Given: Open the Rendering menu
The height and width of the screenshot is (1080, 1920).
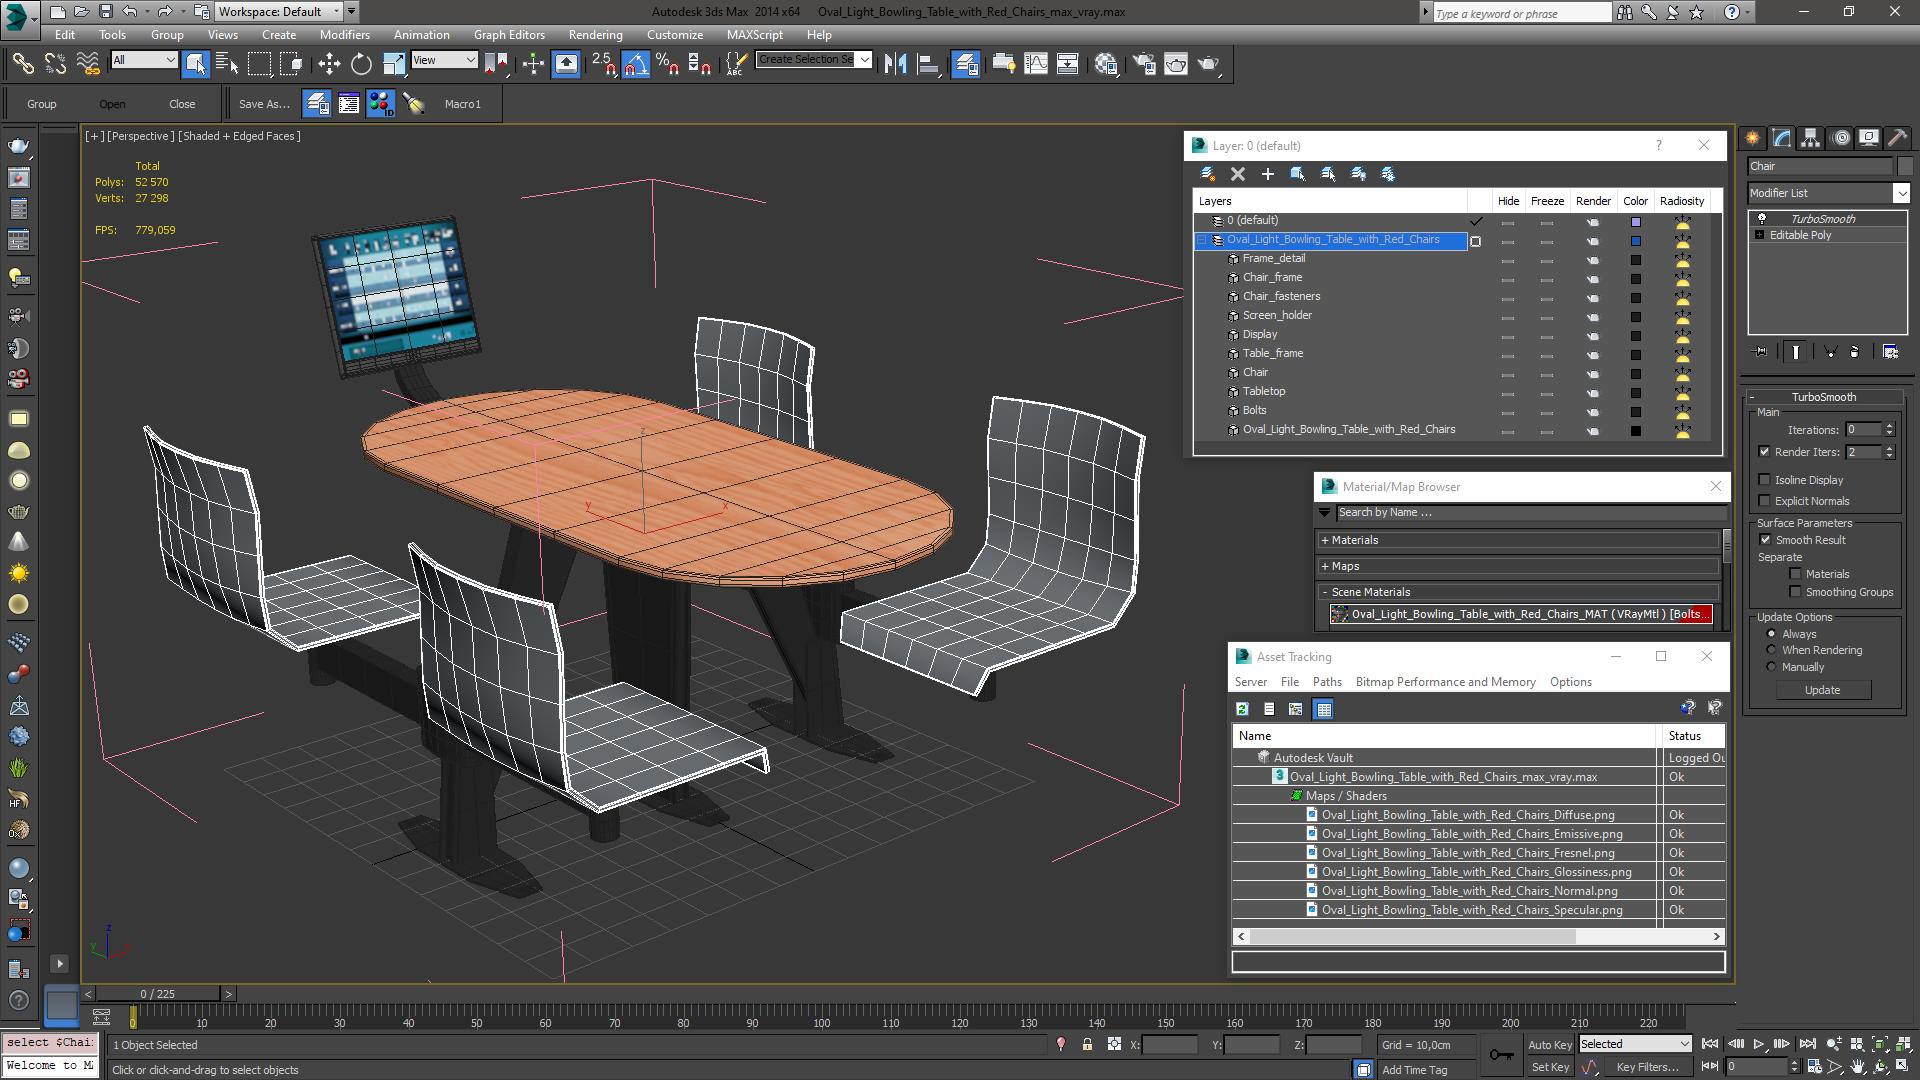Looking at the screenshot, I should [595, 34].
